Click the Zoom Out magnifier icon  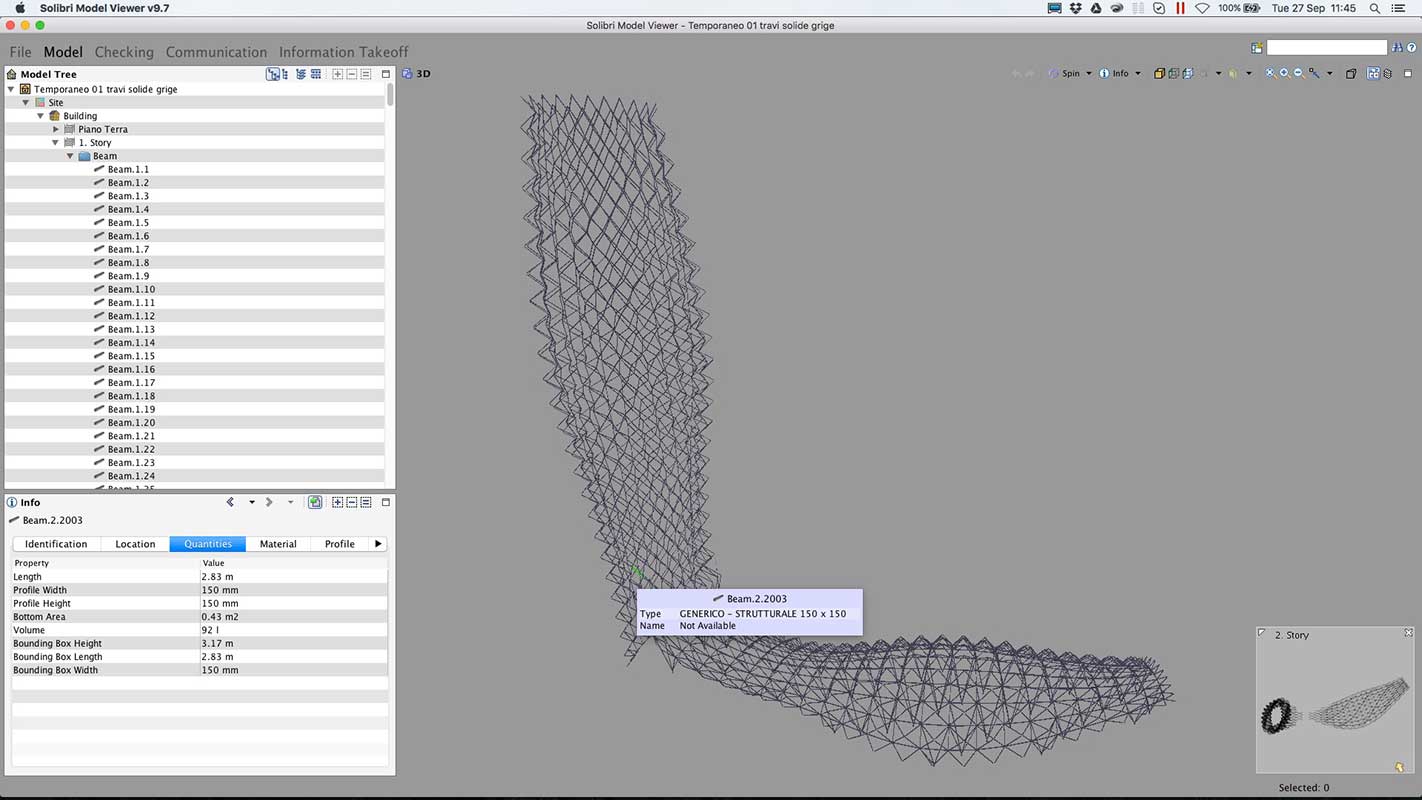tap(1296, 73)
